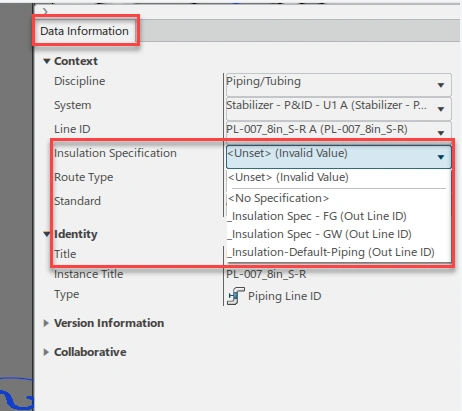Click the Piping Line ID type icon
This screenshot has height=411, width=462.
click(x=236, y=296)
